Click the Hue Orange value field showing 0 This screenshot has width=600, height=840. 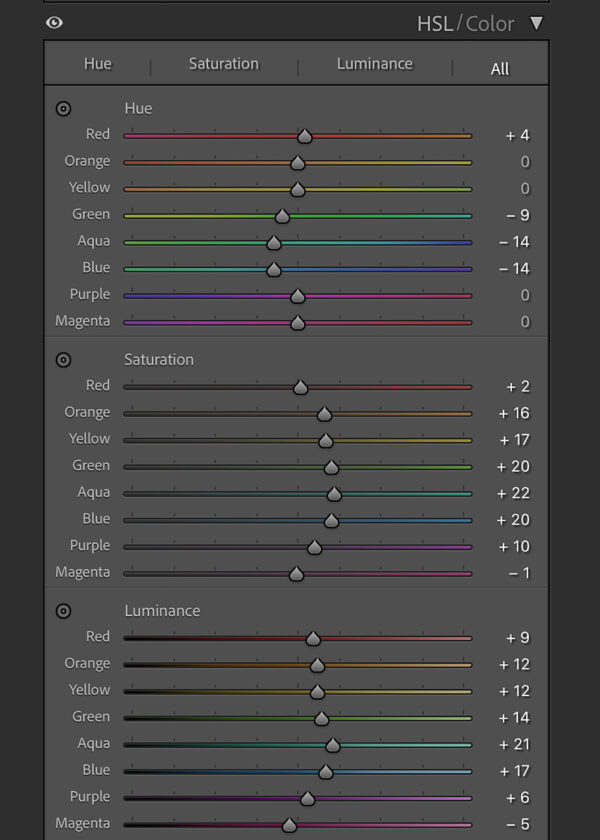[525, 162]
